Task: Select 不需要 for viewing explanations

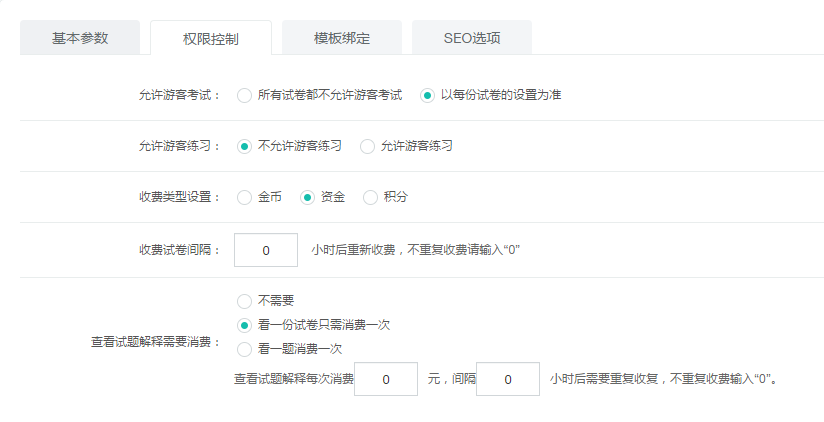Action: (x=244, y=300)
